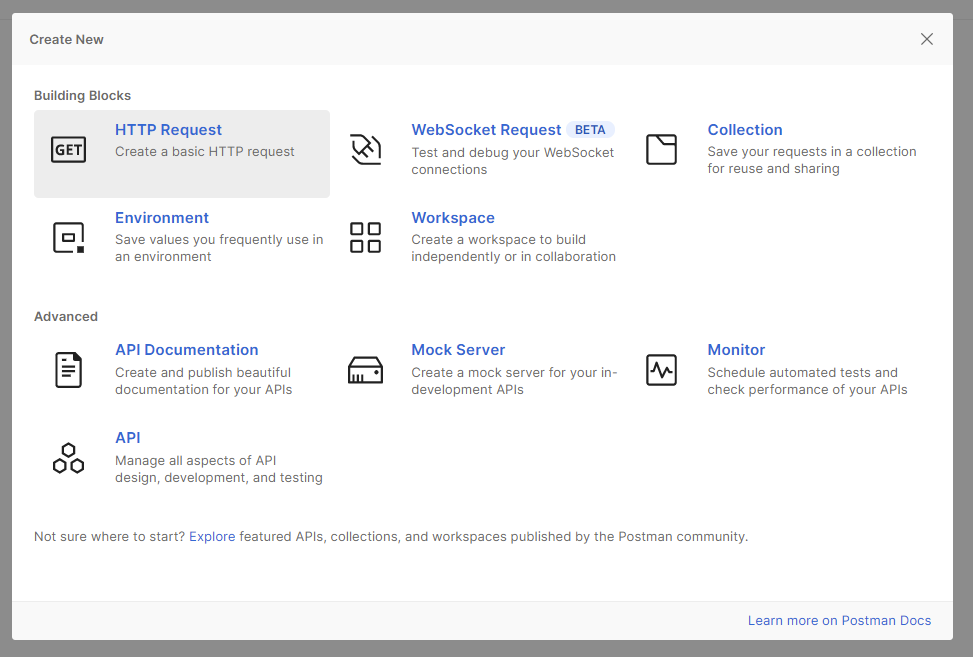973x657 pixels.
Task: Click 'Manage all aspects of API' description
Action: tap(219, 469)
